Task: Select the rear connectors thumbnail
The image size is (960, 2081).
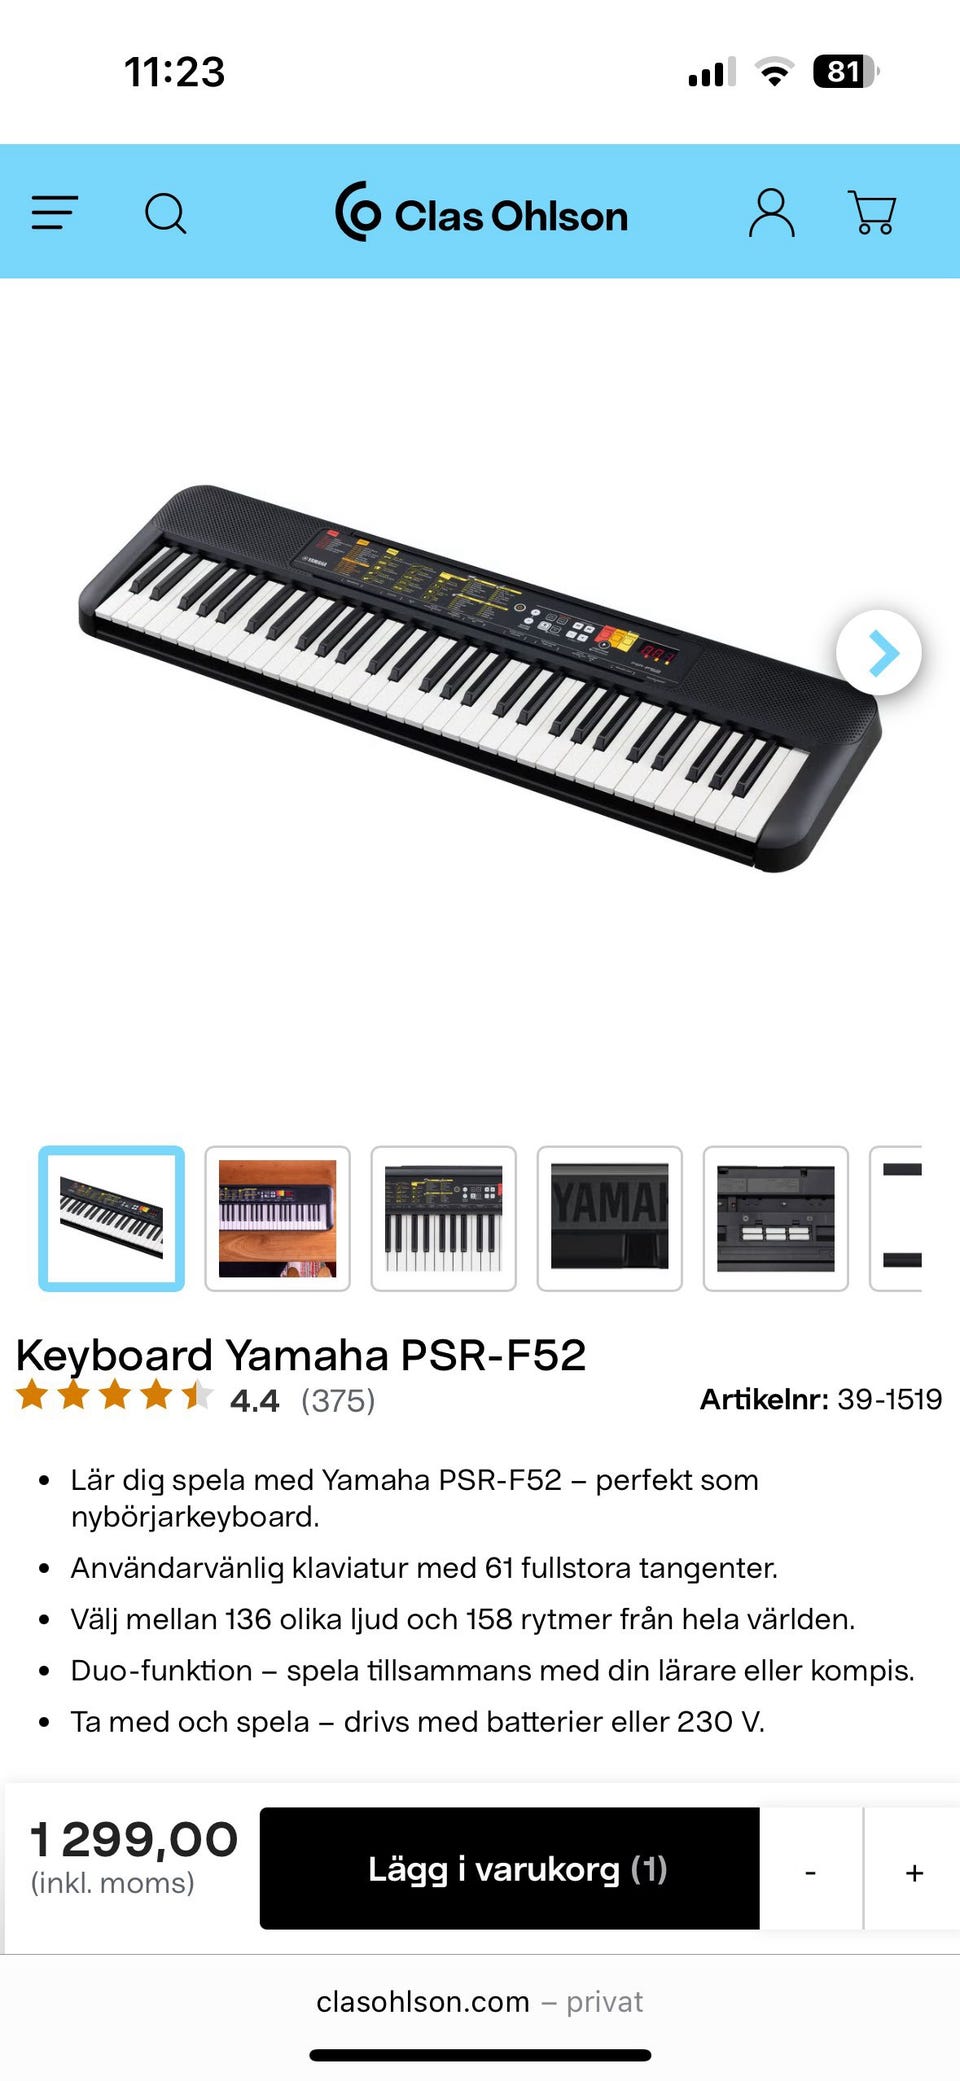Action: [775, 1218]
